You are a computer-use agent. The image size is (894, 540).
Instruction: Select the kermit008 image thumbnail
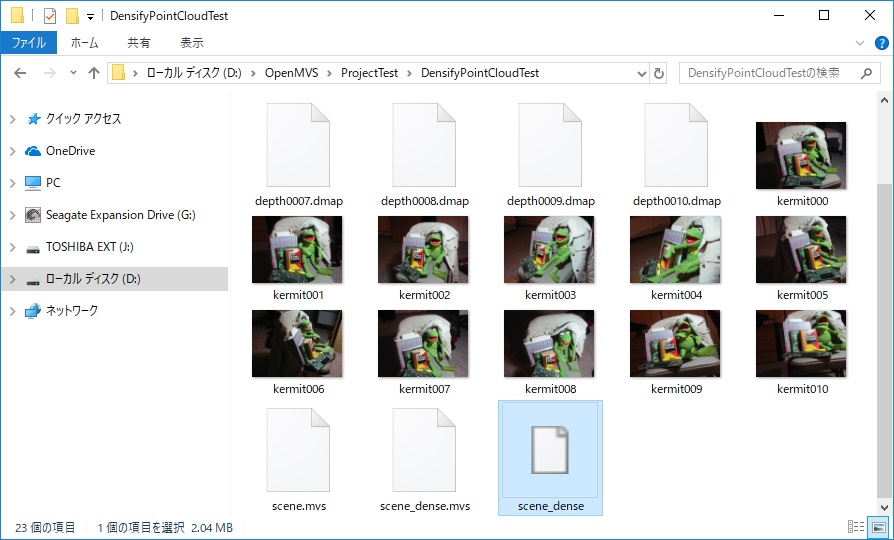coord(549,343)
